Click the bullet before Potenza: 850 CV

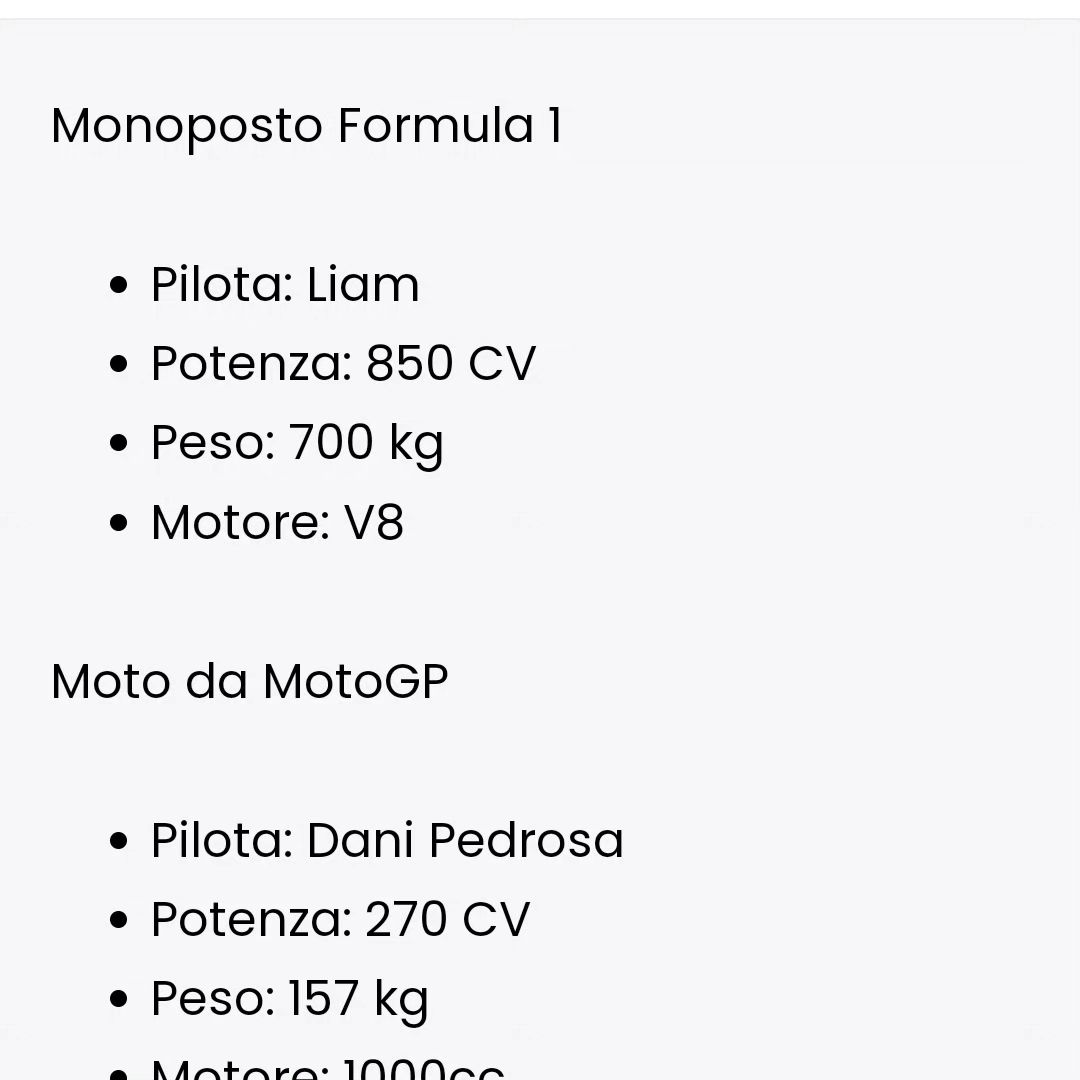118,364
